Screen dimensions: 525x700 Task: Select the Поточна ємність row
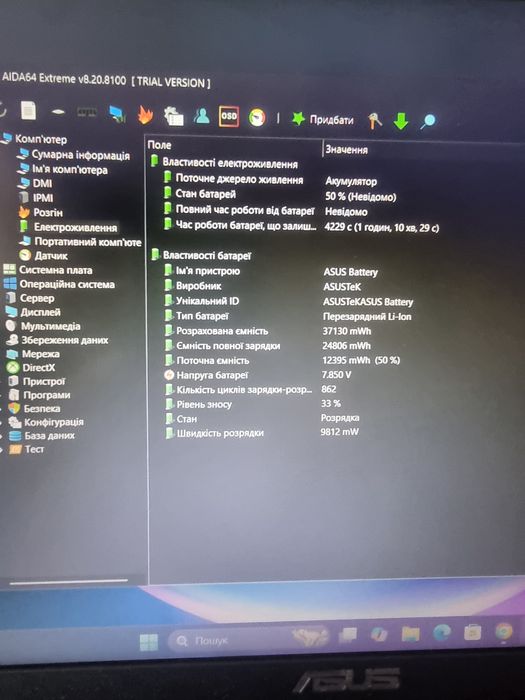click(x=283, y=360)
